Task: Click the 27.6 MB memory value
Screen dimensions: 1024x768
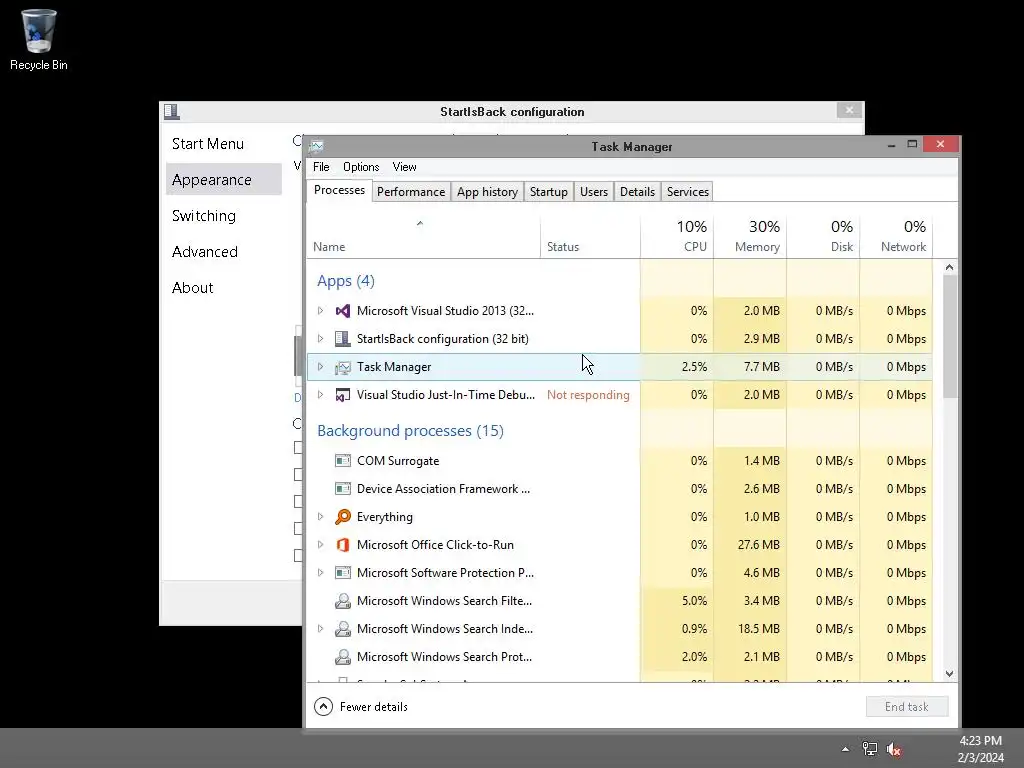Action: 758,545
